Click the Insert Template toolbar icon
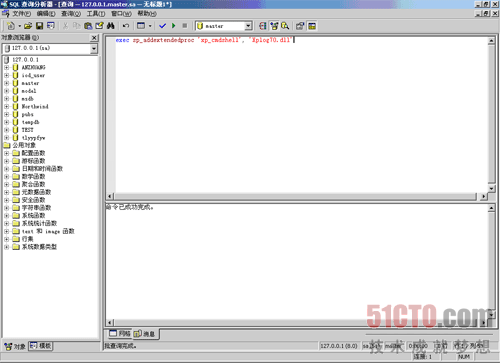Image resolution: width=500 pixels, height=363 pixels. click(x=51, y=26)
